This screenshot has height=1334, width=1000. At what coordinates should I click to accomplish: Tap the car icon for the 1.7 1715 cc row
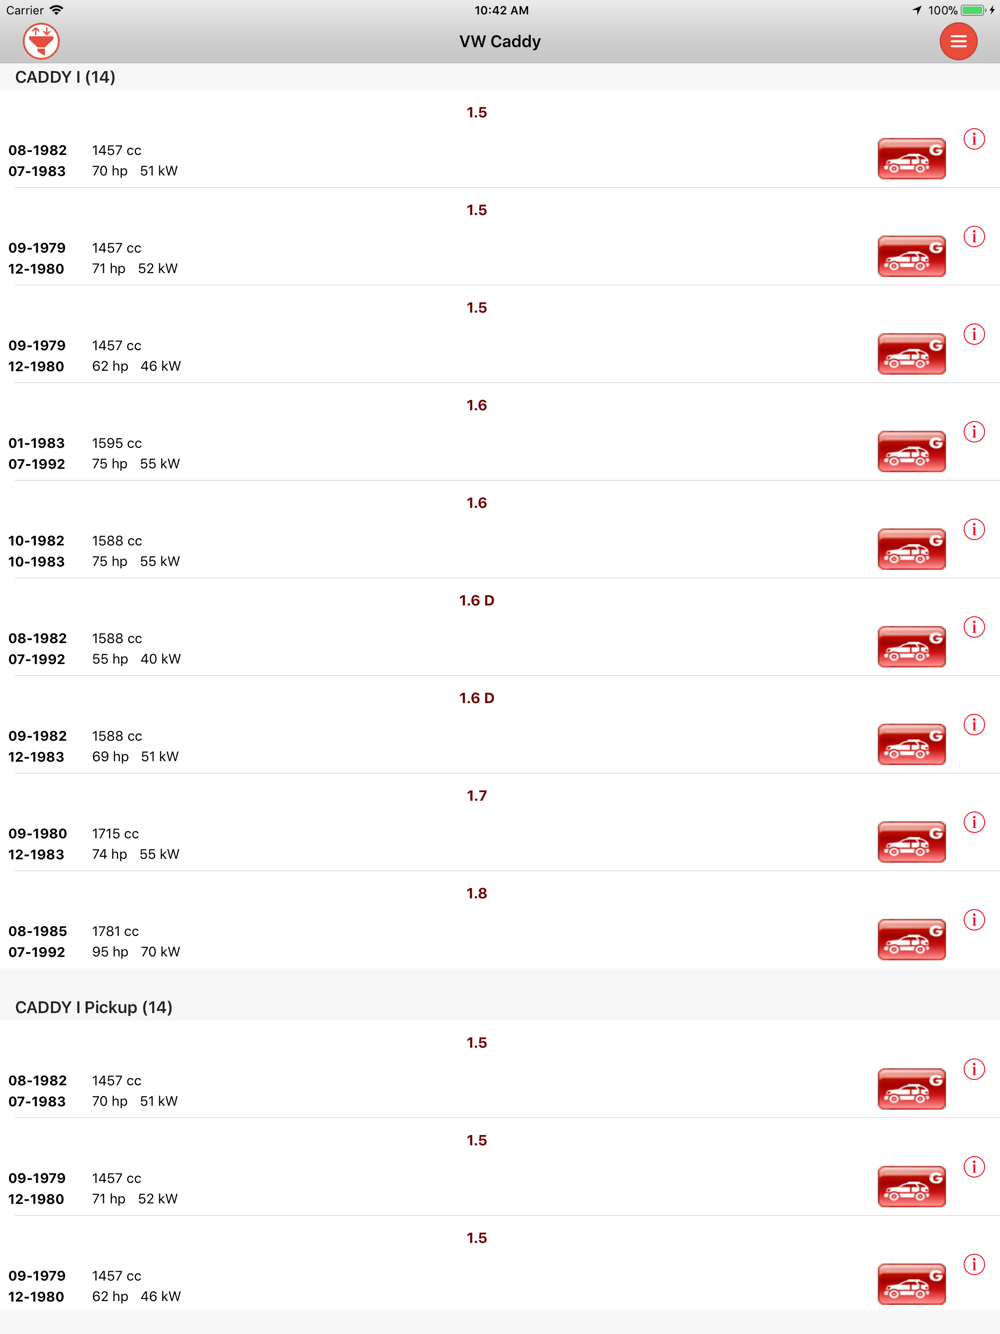(911, 842)
